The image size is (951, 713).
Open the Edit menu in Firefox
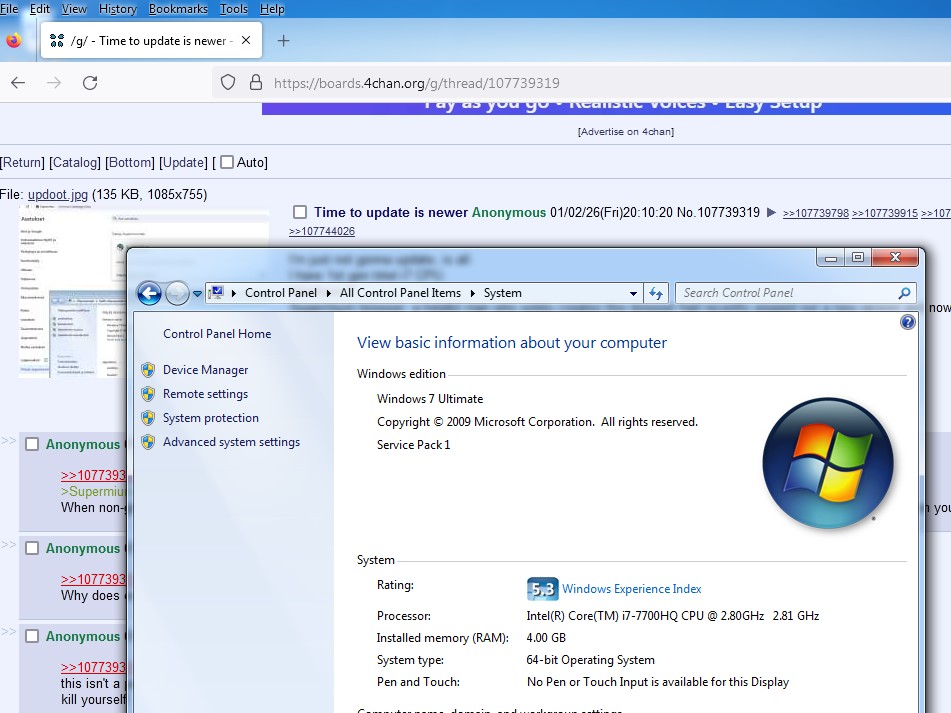point(40,9)
